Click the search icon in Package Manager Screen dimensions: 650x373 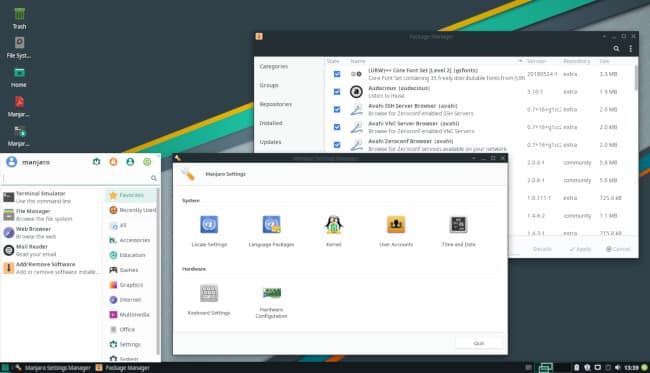pyautogui.click(x=616, y=48)
